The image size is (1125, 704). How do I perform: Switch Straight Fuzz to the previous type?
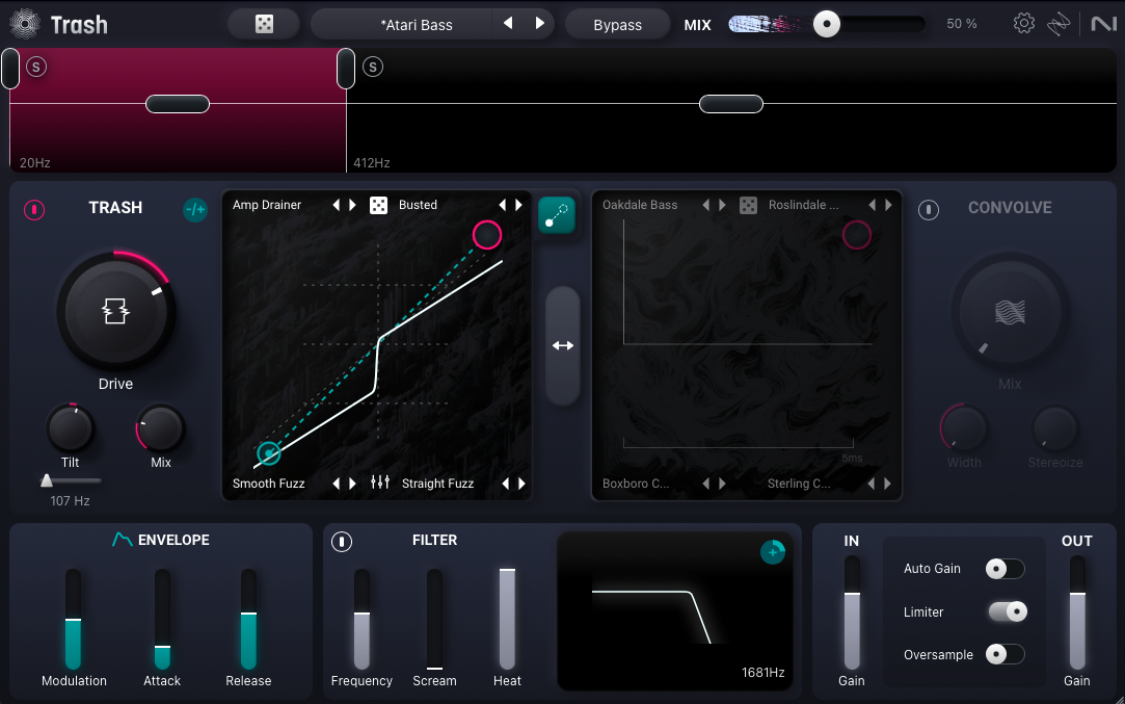(506, 484)
